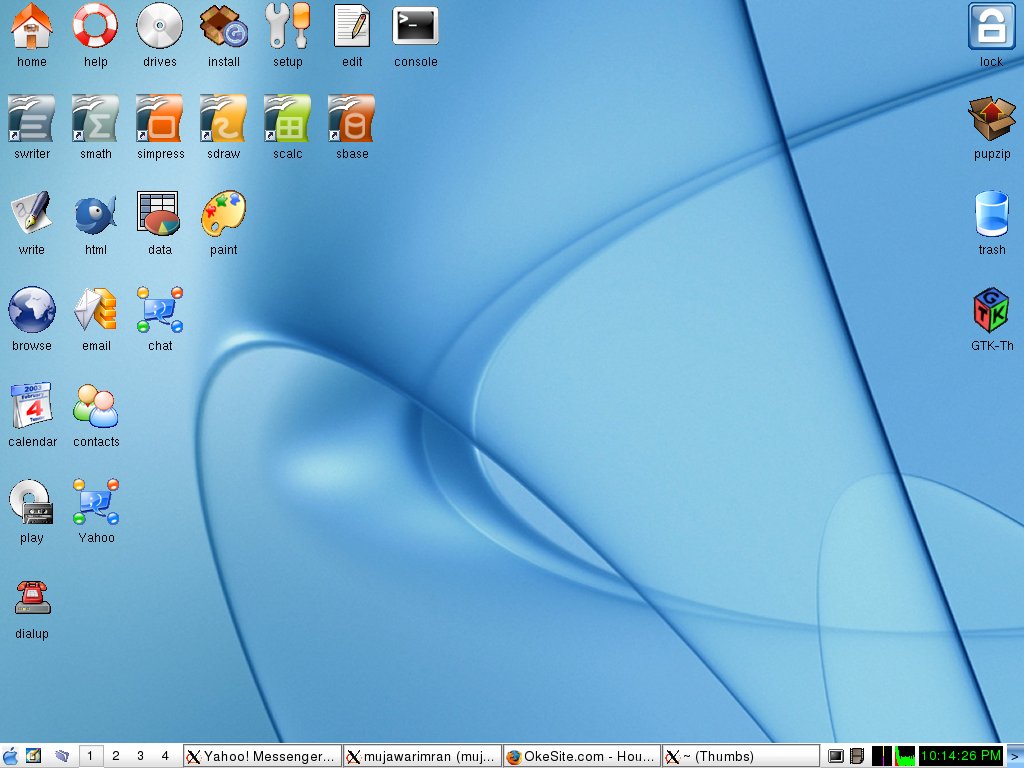Open the GTK-Th theme chooser icon
Screen dimensions: 1024x768
pos(992,310)
